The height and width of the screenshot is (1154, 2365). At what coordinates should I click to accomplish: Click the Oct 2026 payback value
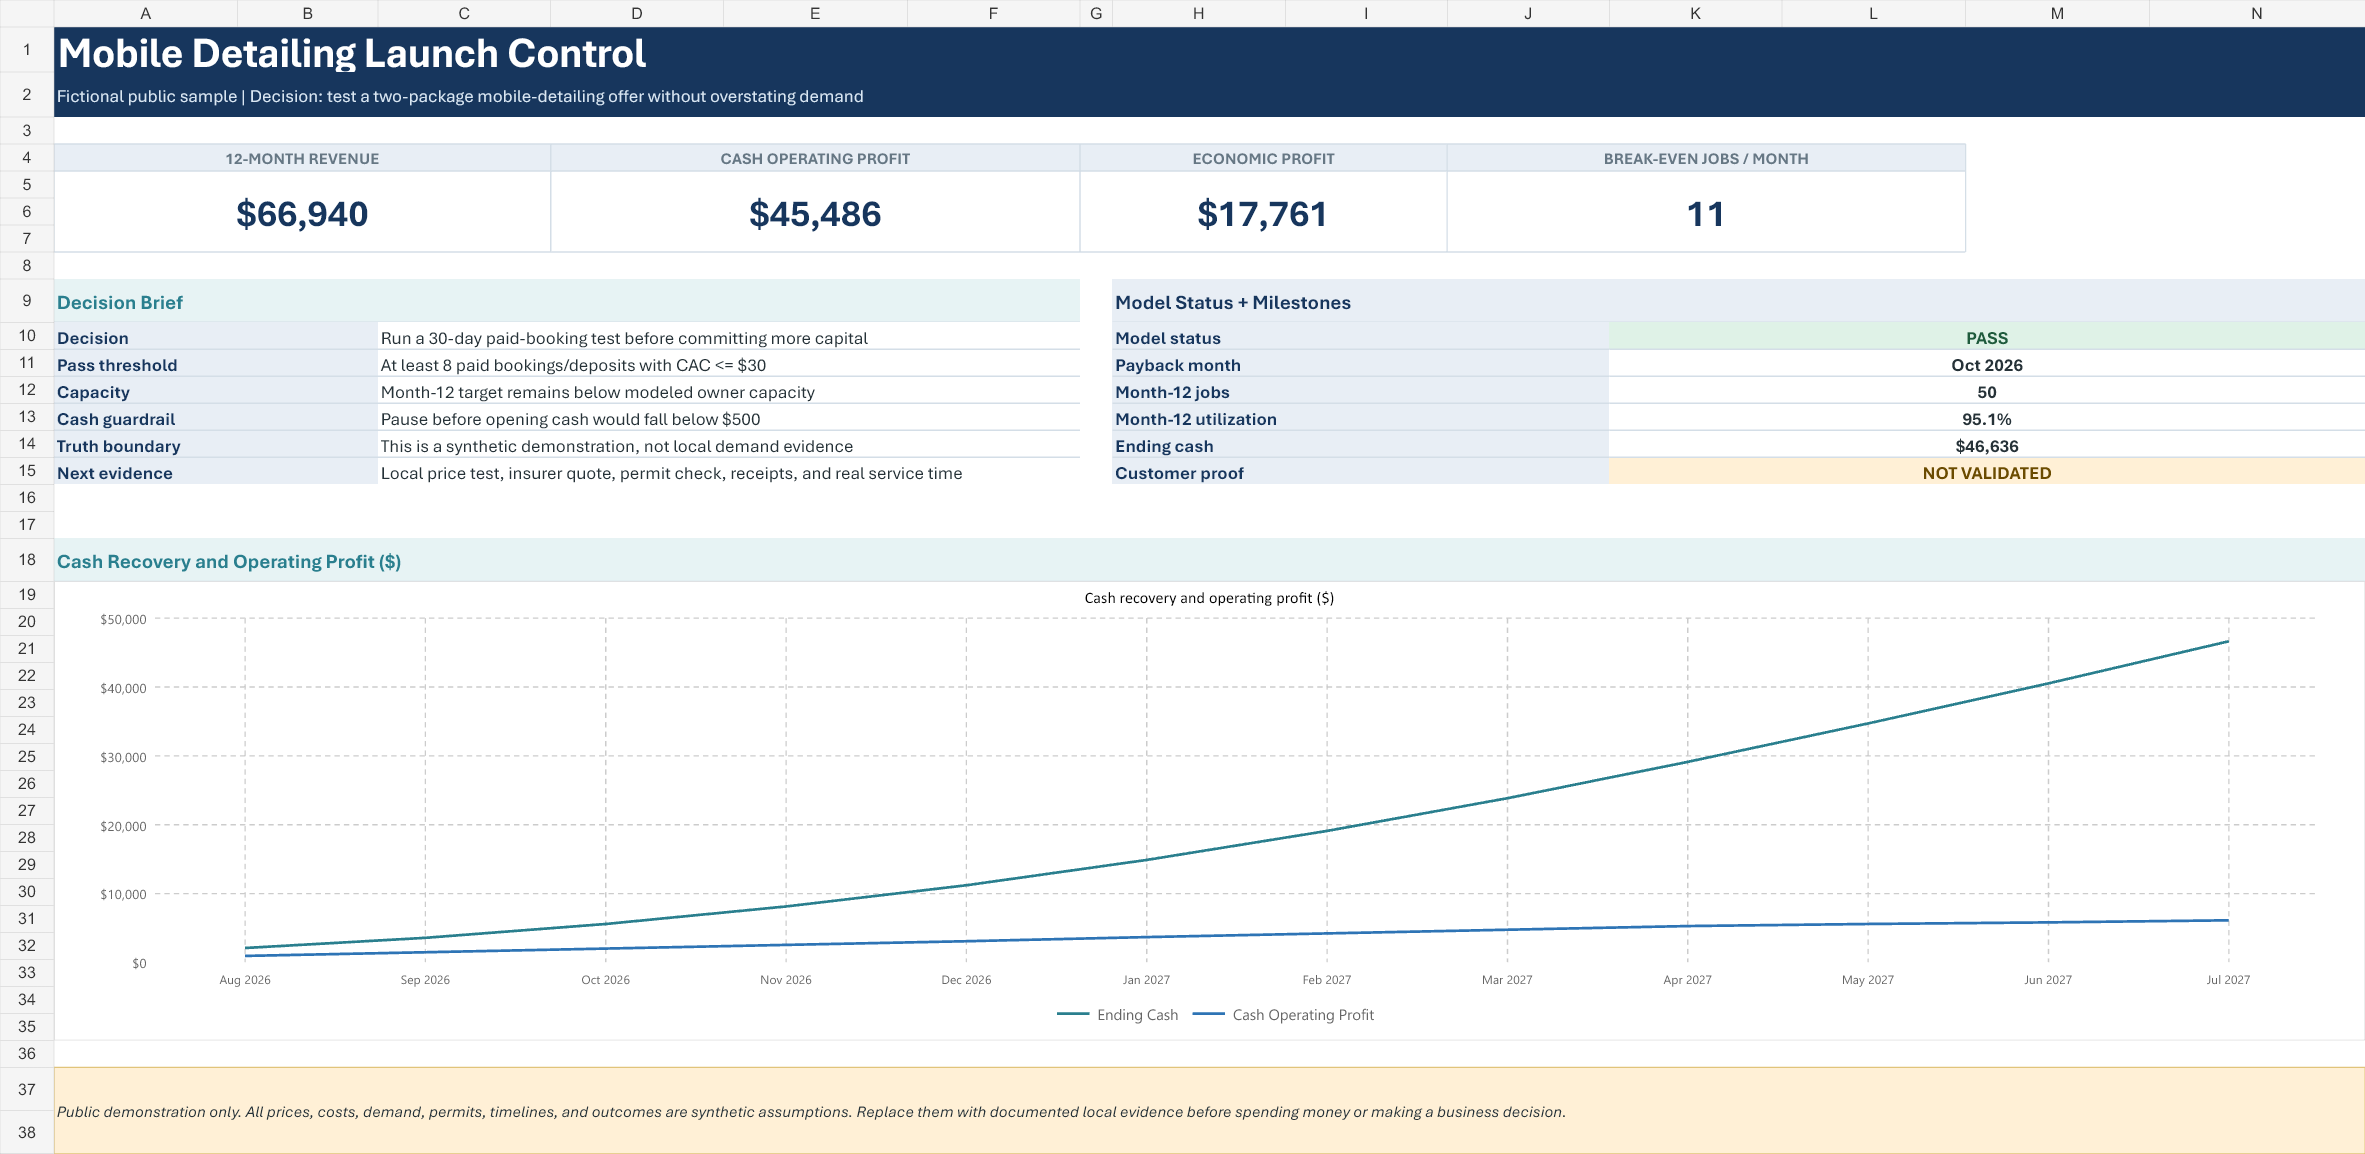point(1987,365)
